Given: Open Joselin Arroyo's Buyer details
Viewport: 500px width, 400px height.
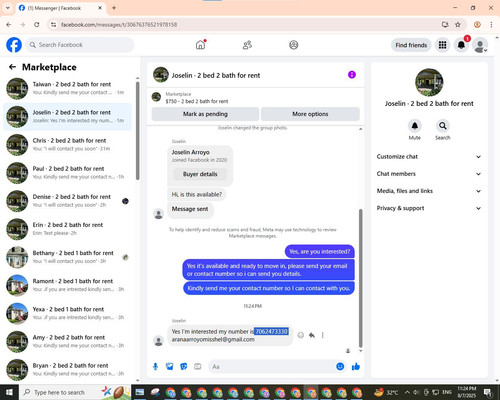Looking at the screenshot, I should click(200, 174).
